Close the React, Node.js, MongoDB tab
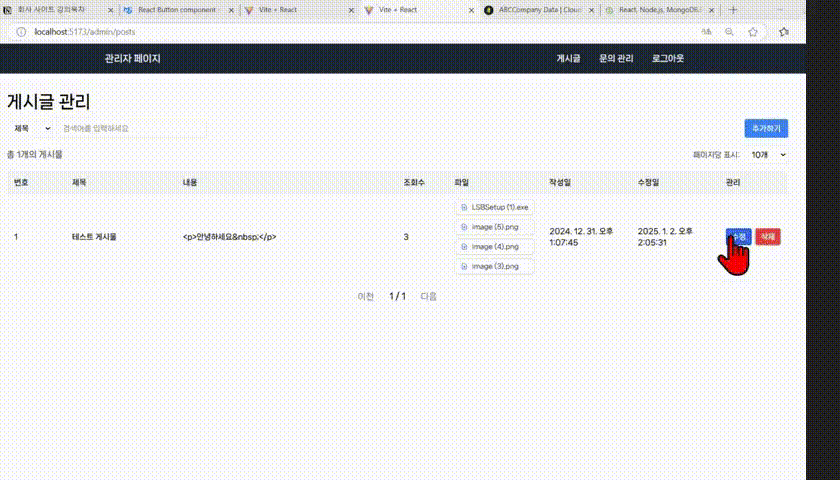Screen dimensions: 840x480 click(x=711, y=10)
